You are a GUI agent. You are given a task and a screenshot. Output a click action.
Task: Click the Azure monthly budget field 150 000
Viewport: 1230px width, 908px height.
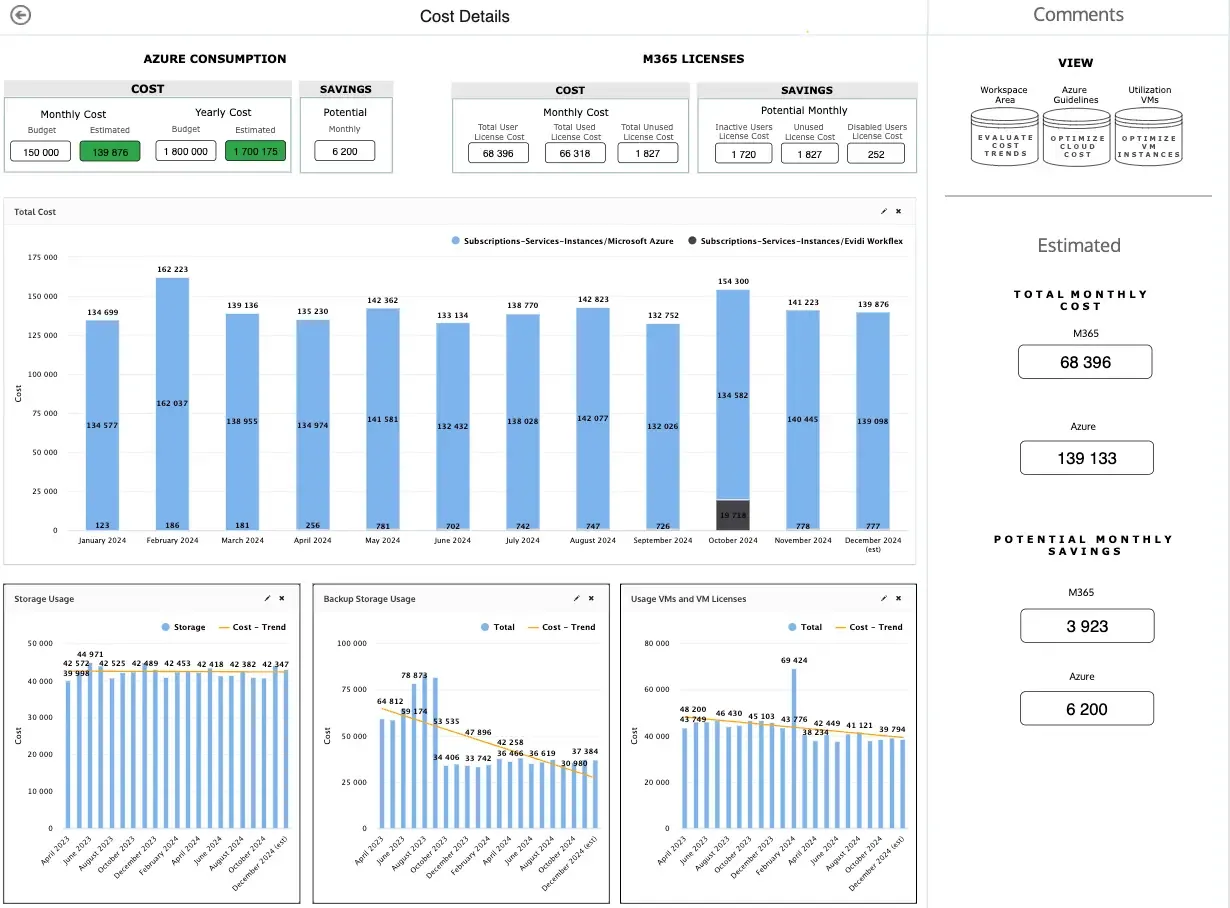click(x=41, y=152)
